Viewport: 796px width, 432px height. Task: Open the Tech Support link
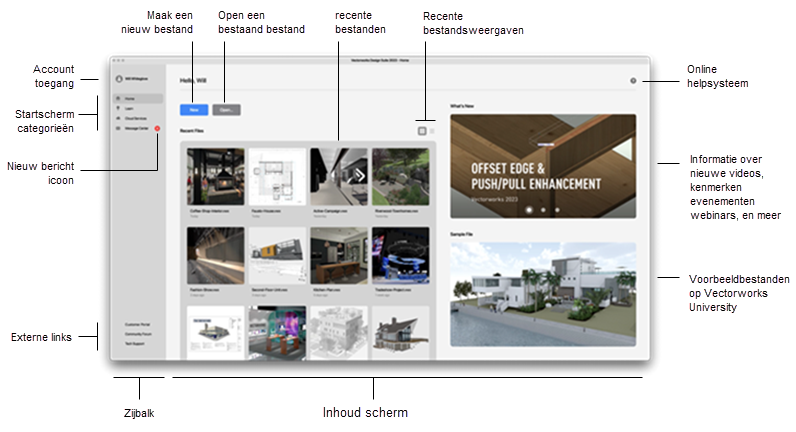coord(135,343)
